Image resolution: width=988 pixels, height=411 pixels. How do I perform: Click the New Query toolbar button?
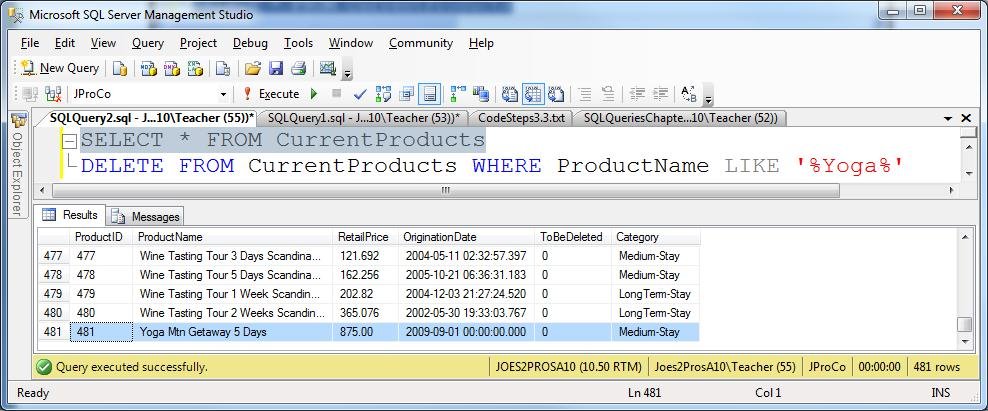tap(59, 68)
